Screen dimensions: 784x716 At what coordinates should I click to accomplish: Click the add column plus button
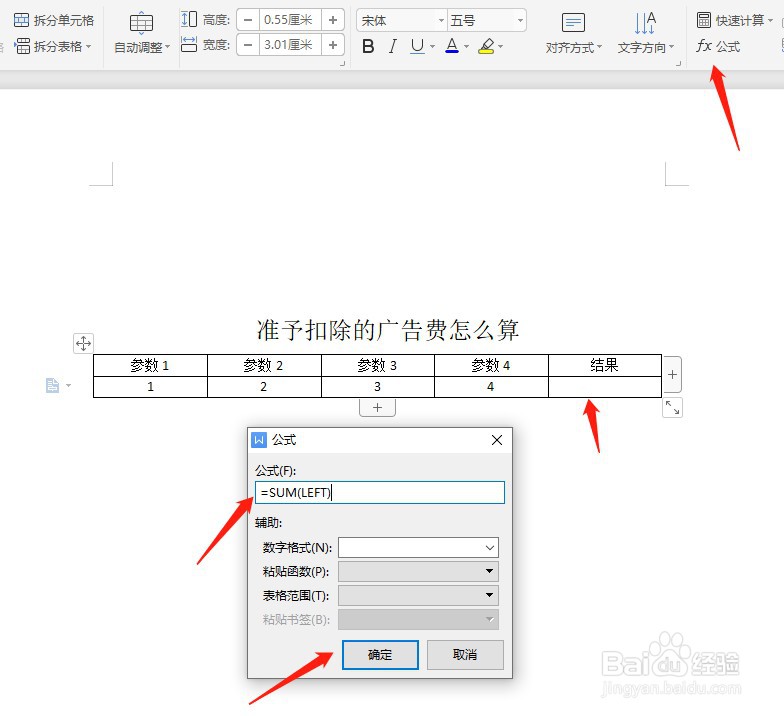[672, 374]
